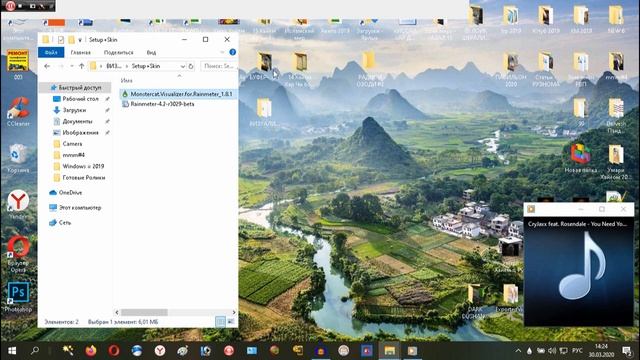This screenshot has width=640, height=360.
Task: Open taskbar Search magnifier
Action: (x=35, y=351)
